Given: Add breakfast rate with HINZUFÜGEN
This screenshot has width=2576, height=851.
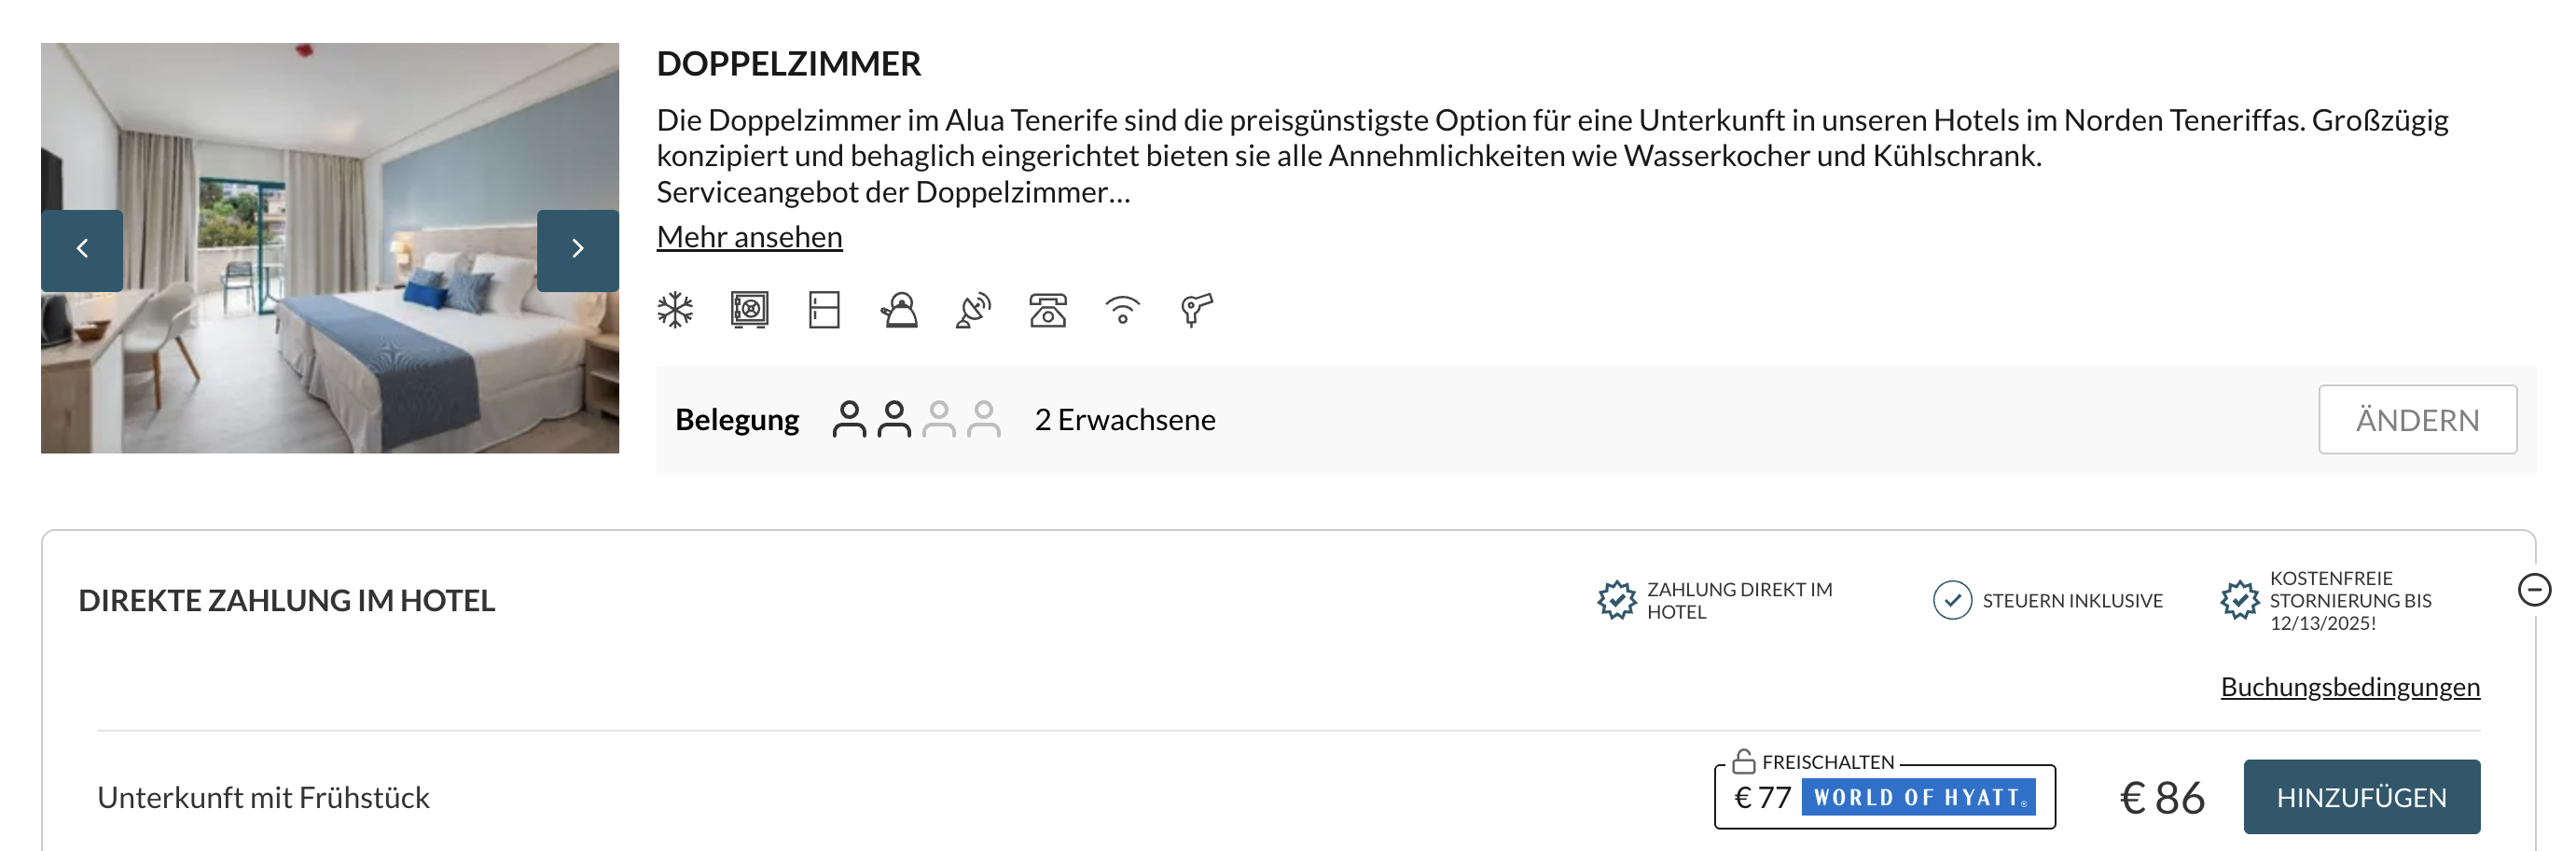Looking at the screenshot, I should tap(2361, 797).
